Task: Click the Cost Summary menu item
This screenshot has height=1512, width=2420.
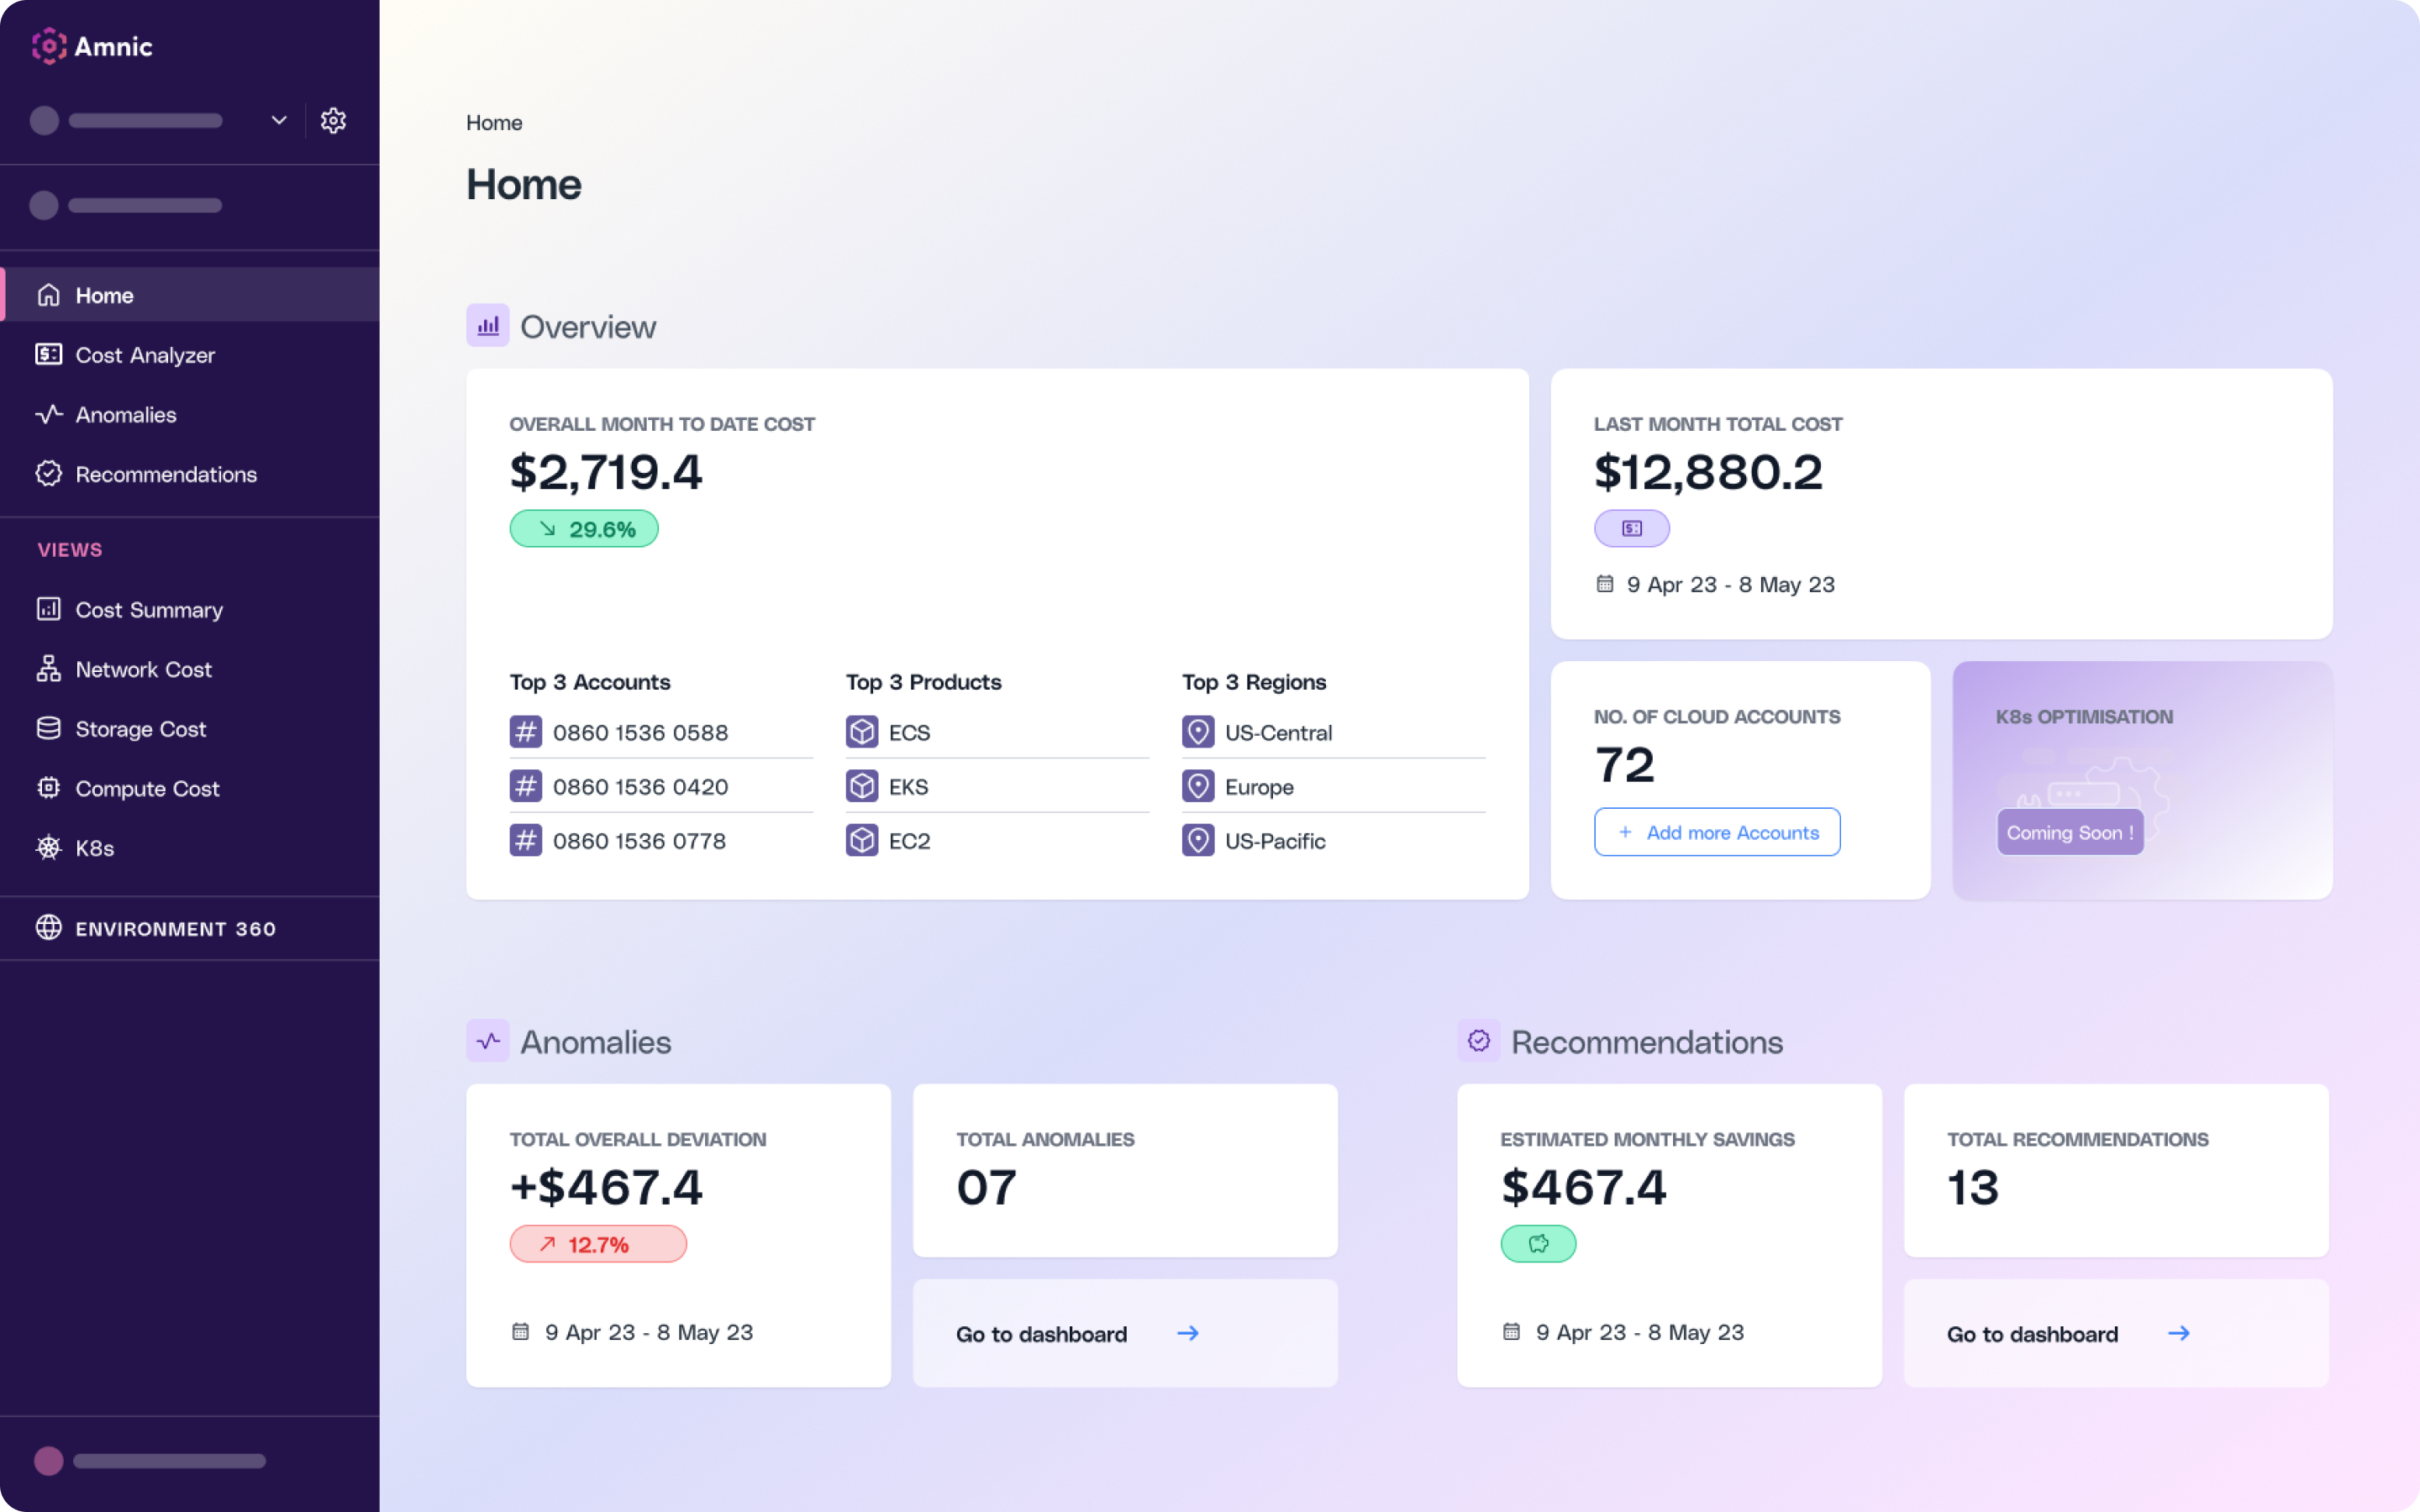Action: pos(148,608)
